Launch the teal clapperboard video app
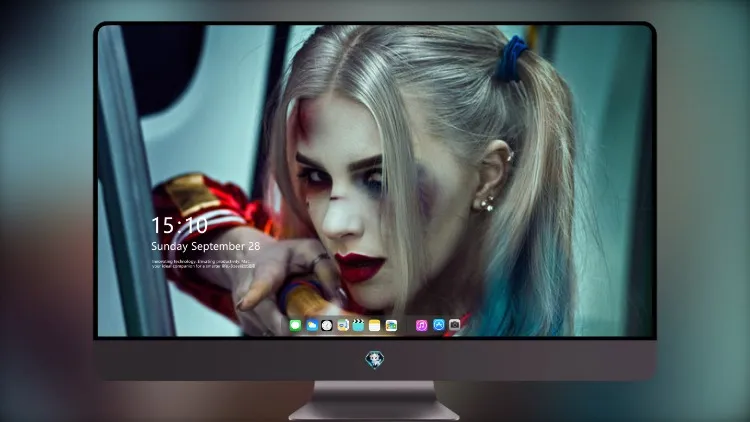This screenshot has height=422, width=750. pos(358,325)
